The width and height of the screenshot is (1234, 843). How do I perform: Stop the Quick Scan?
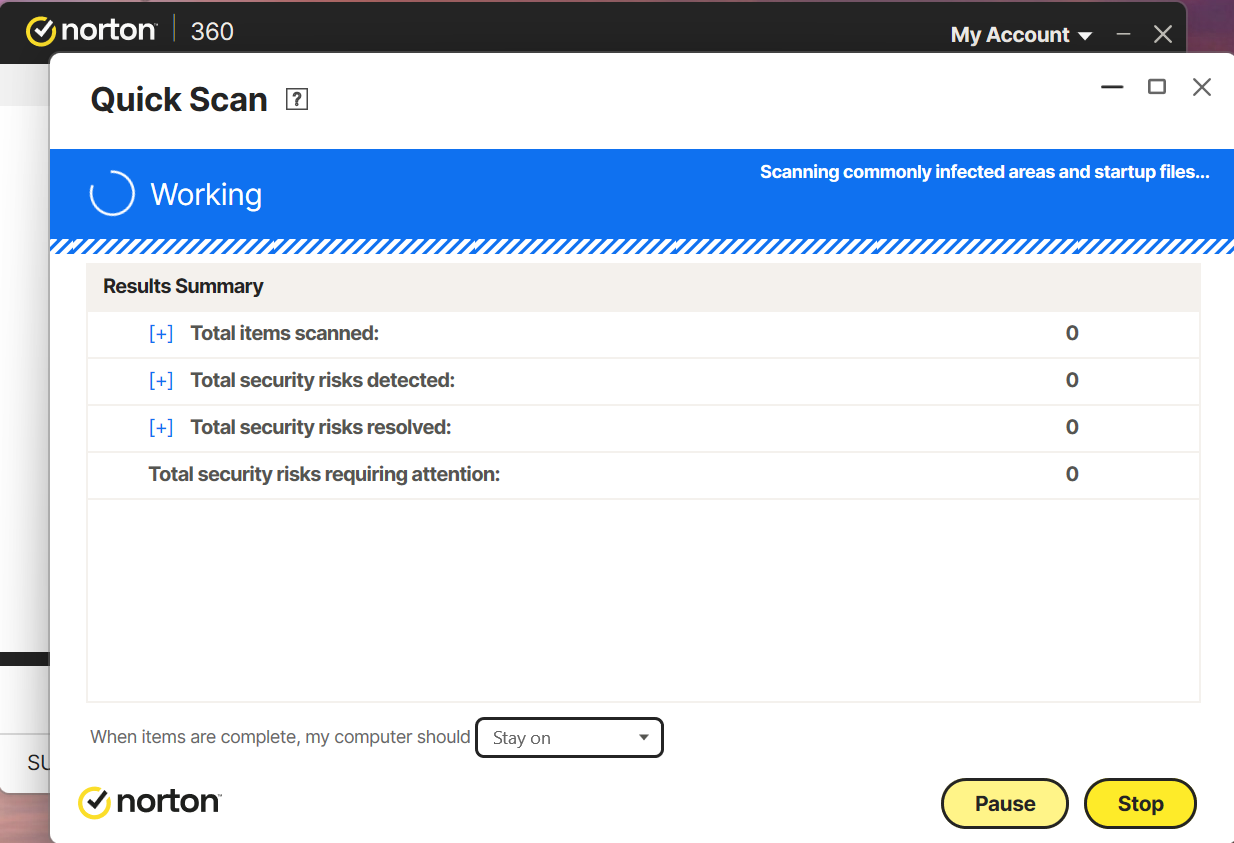(1140, 804)
